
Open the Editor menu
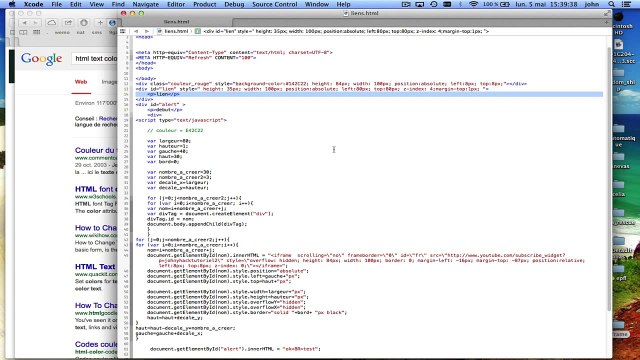176,4
